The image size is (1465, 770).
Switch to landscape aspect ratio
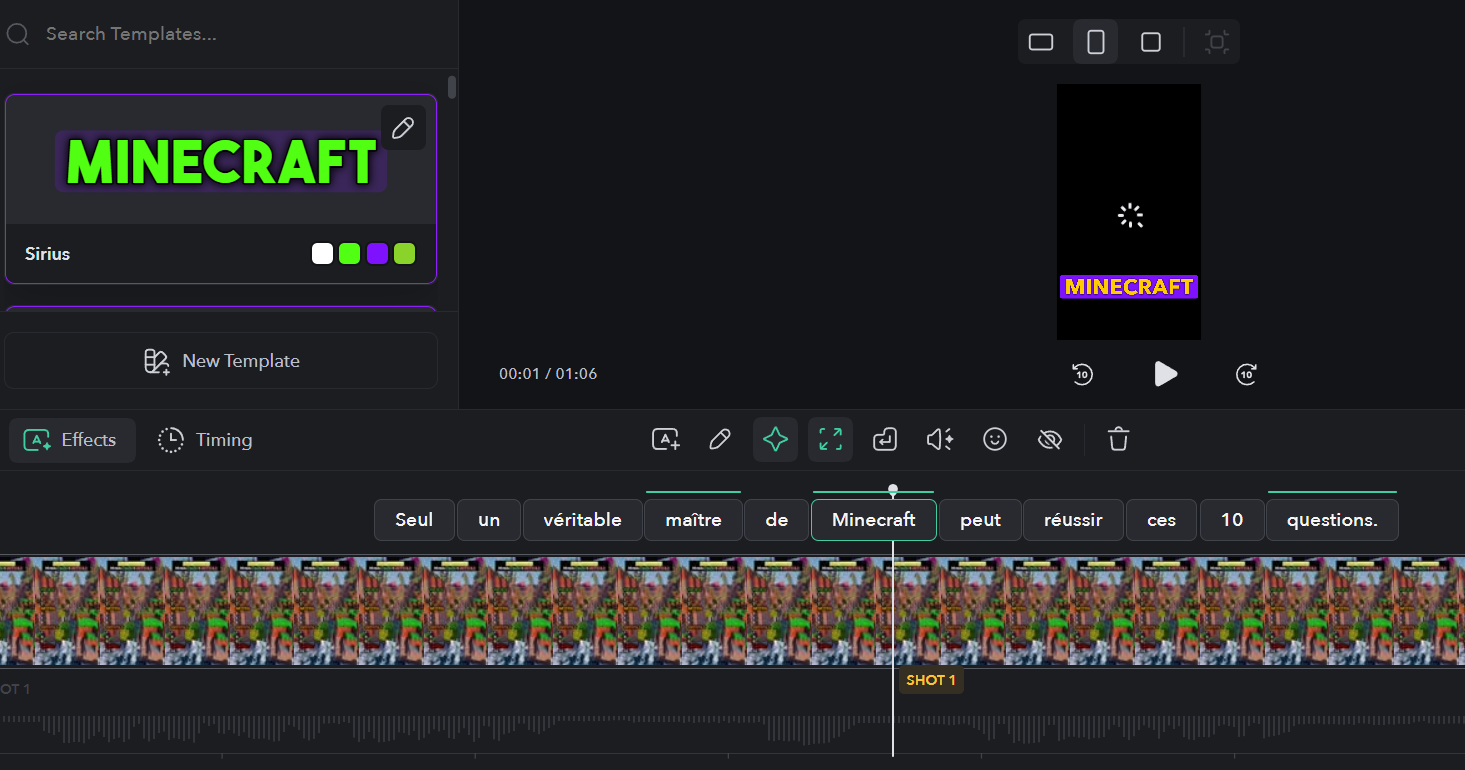click(1041, 42)
